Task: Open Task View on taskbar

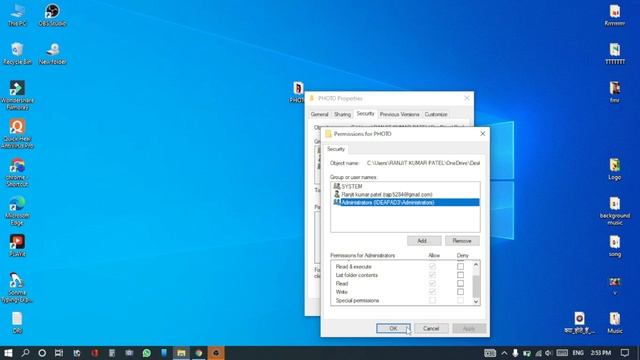Action: [59, 353]
